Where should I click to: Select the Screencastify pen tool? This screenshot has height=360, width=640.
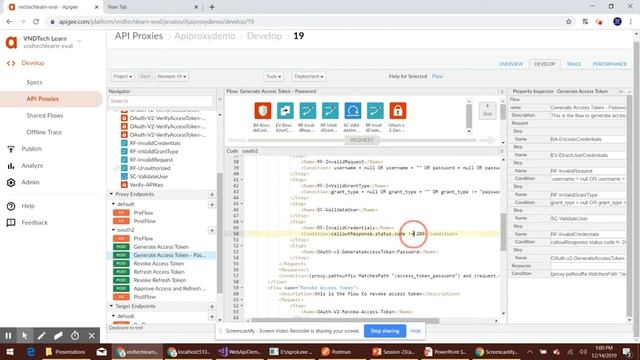tap(41, 336)
